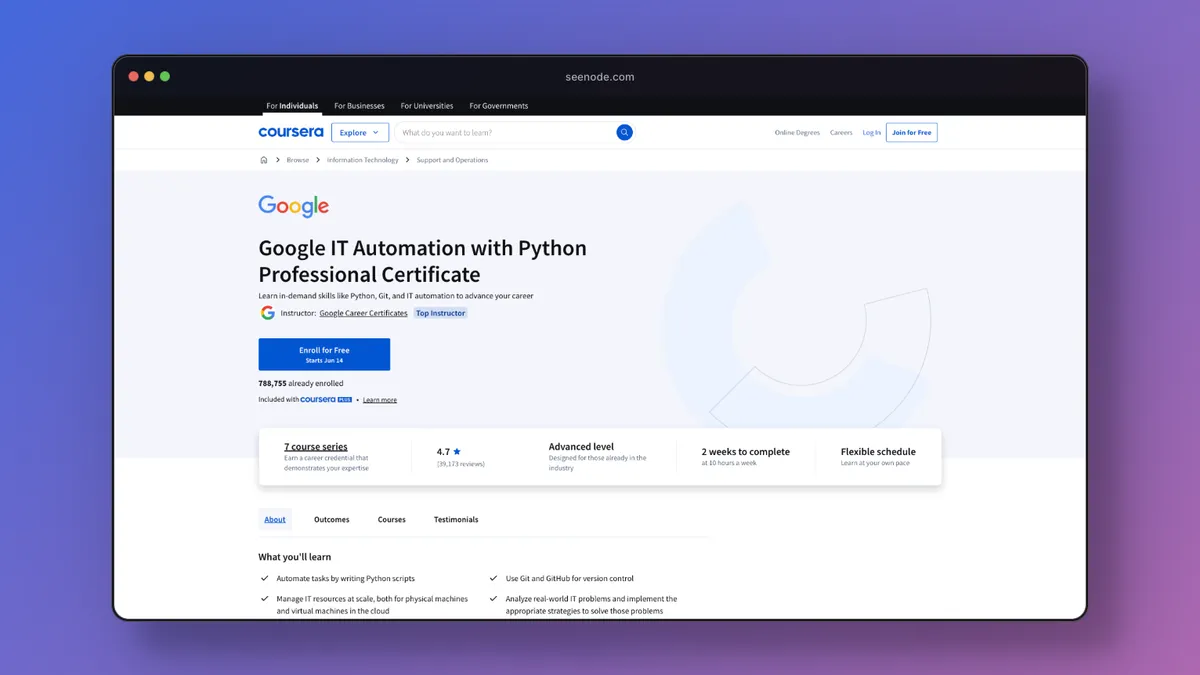Viewport: 1200px width, 675px height.
Task: Click the Google logo above the course title
Action: pos(292,206)
